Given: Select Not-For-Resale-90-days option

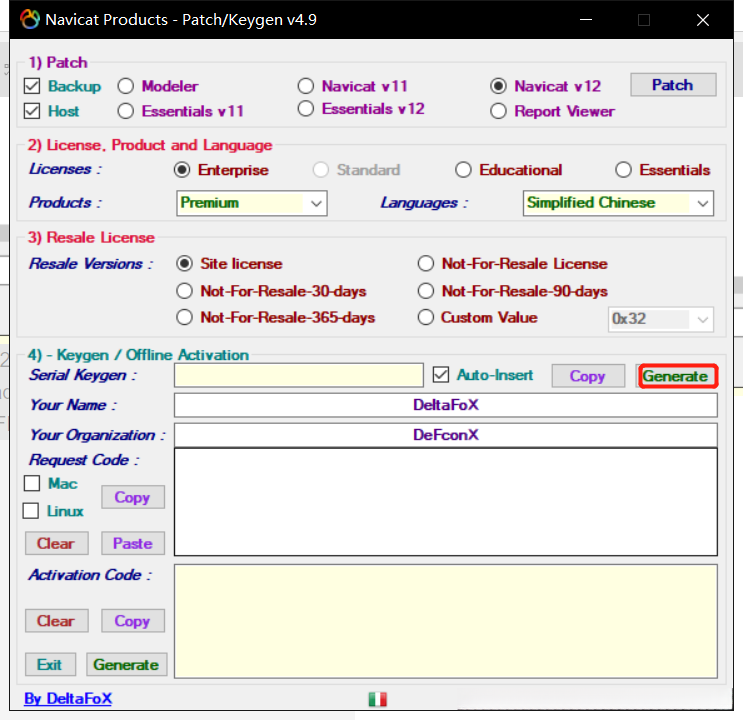Looking at the screenshot, I should [x=426, y=291].
